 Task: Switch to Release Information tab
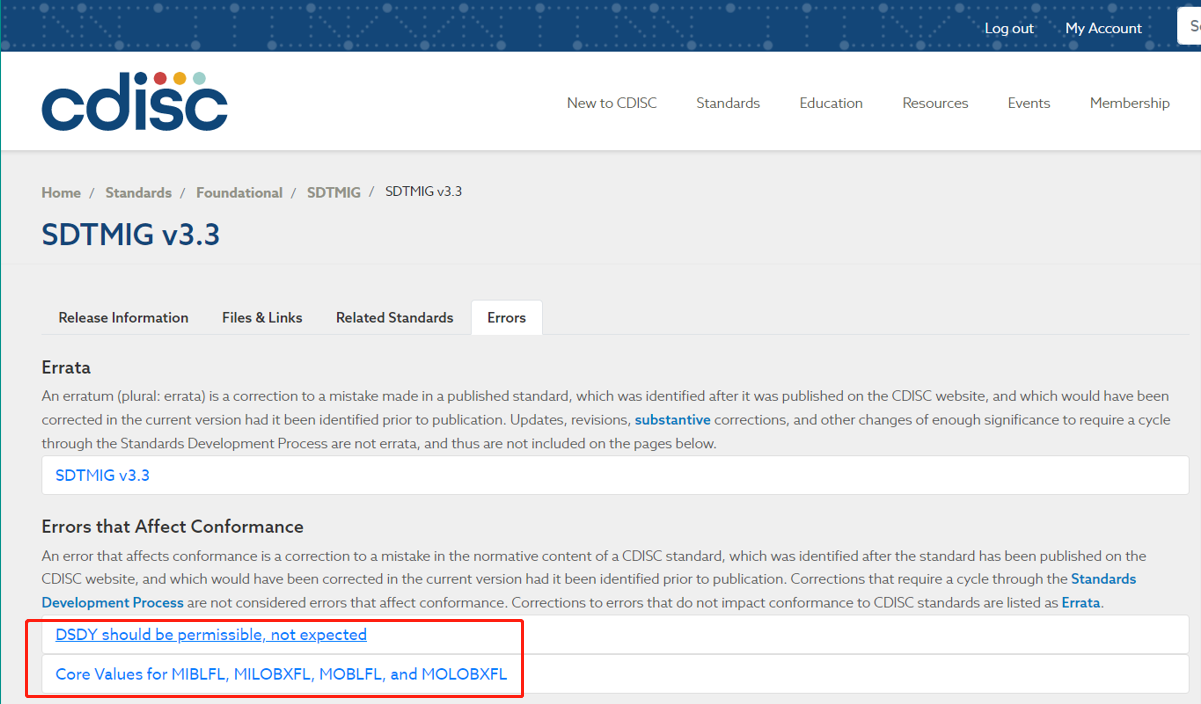pos(123,318)
